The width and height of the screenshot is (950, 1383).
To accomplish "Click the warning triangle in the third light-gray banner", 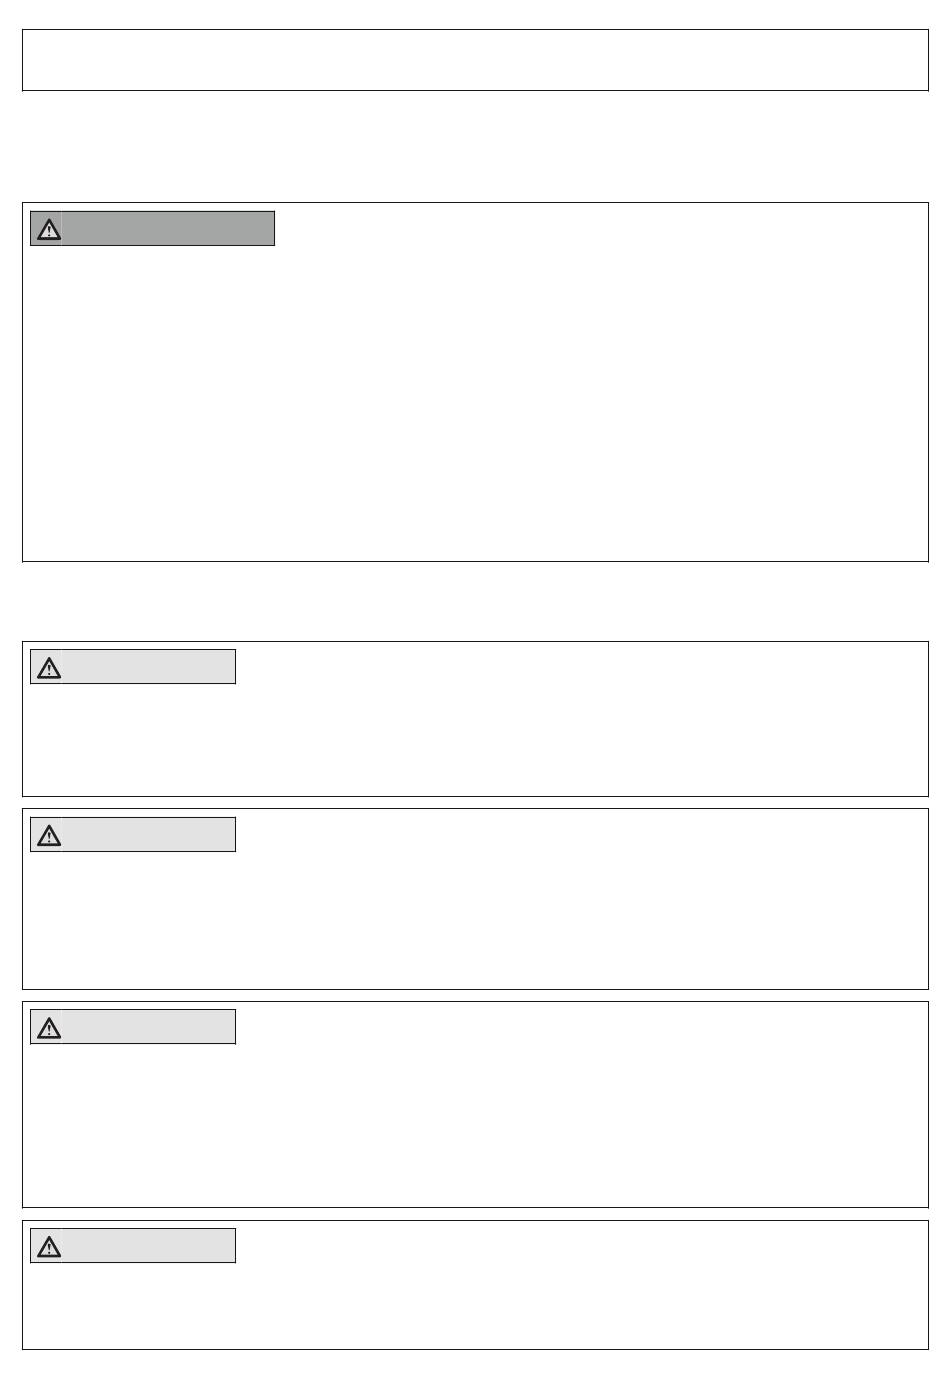I will pyautogui.click(x=48, y=1027).
